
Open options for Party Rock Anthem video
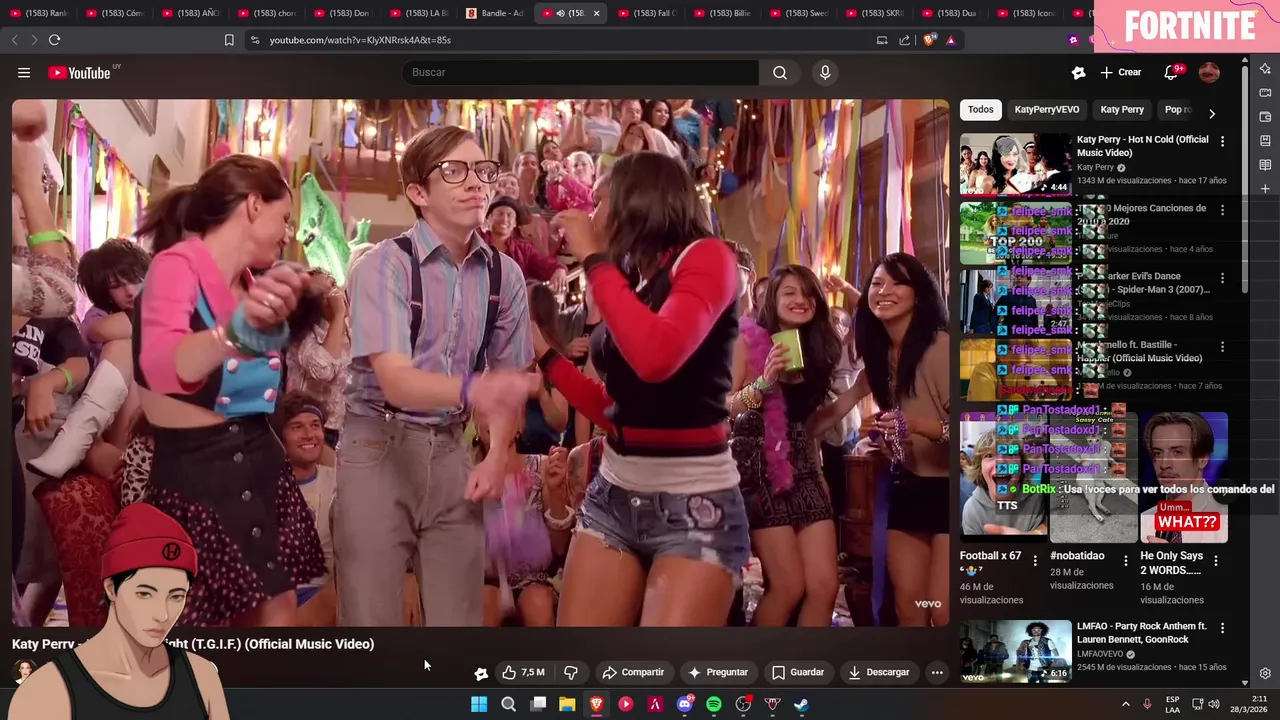[x=1222, y=628]
